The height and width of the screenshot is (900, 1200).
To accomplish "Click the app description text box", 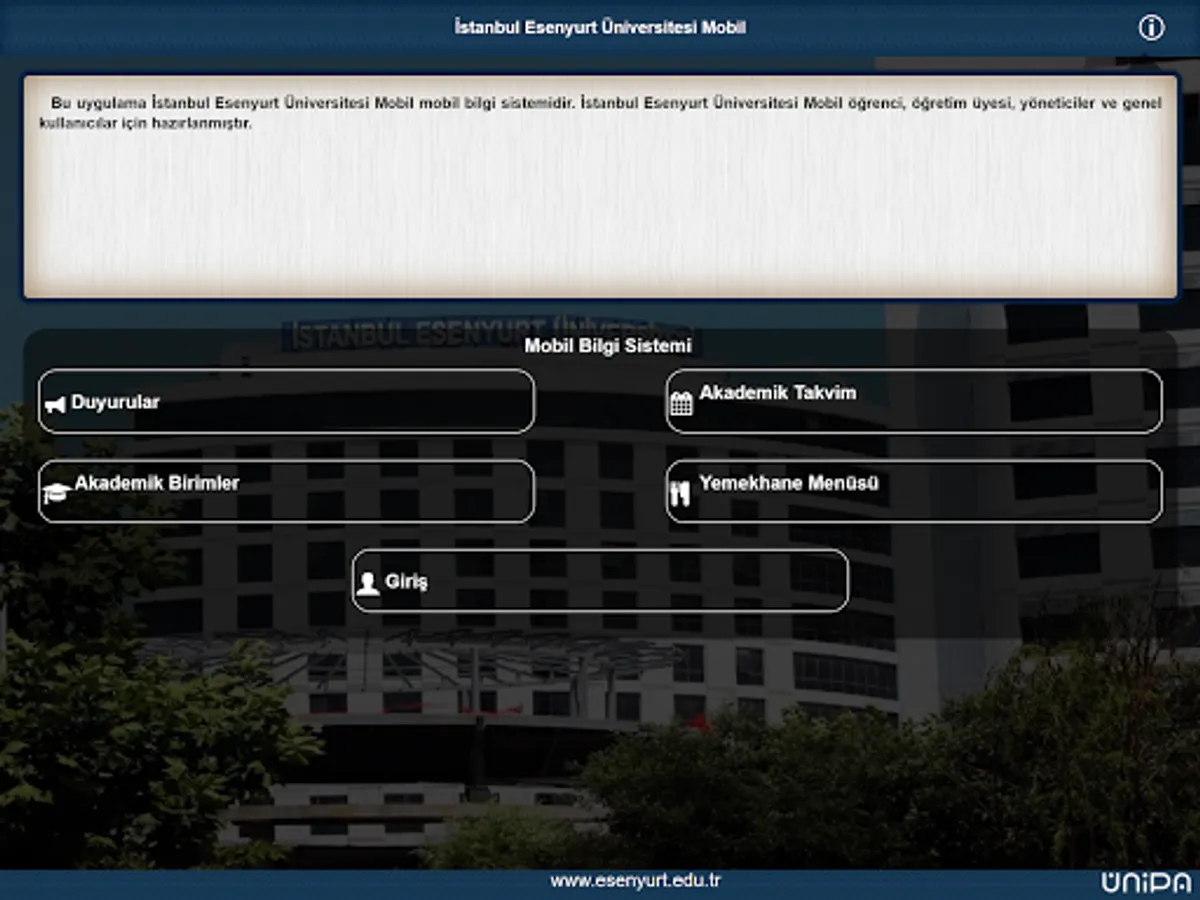I will [600, 187].
